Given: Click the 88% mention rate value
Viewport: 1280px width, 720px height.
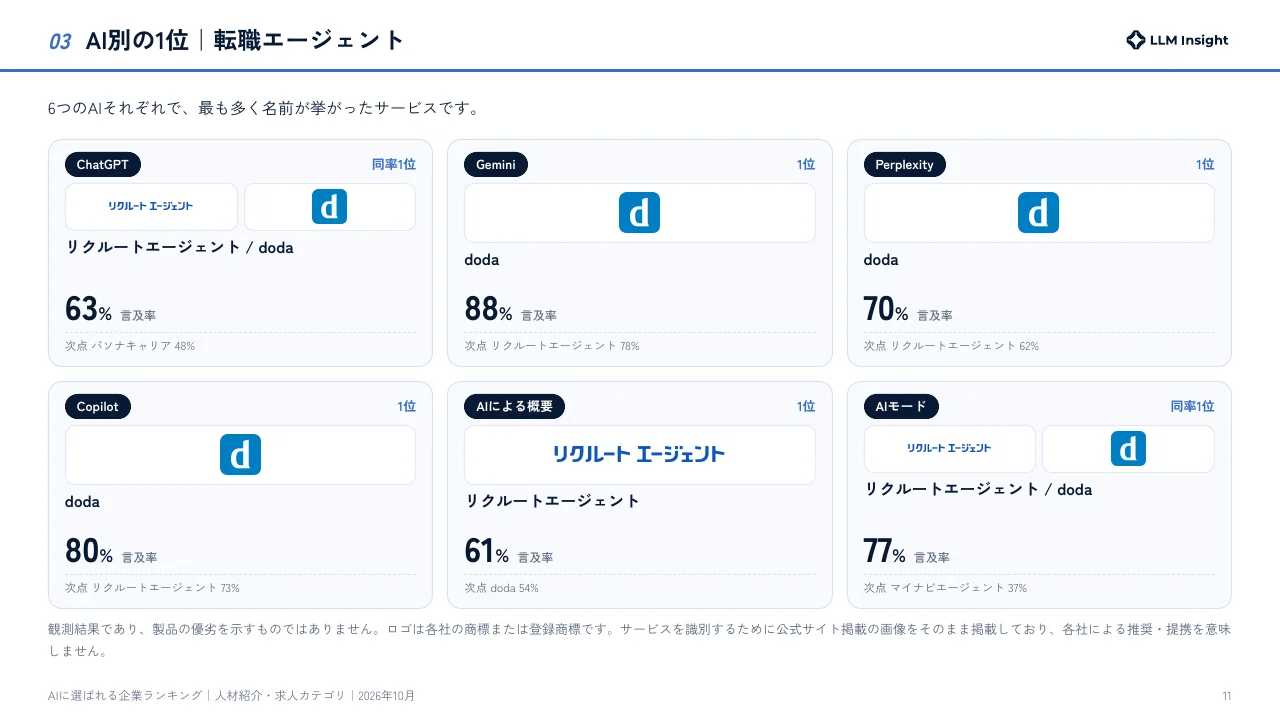Looking at the screenshot, I should (488, 309).
